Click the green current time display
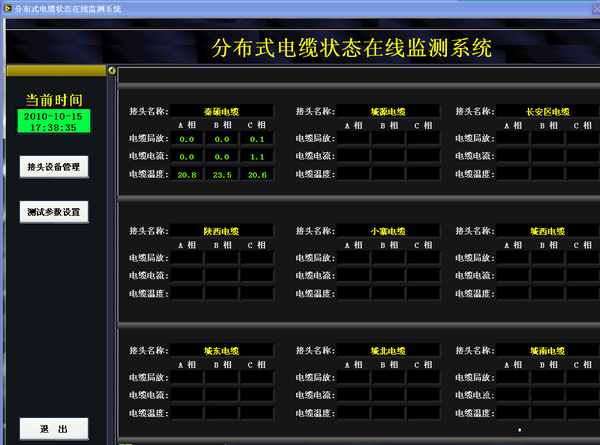The height and width of the screenshot is (445, 600). [x=55, y=122]
